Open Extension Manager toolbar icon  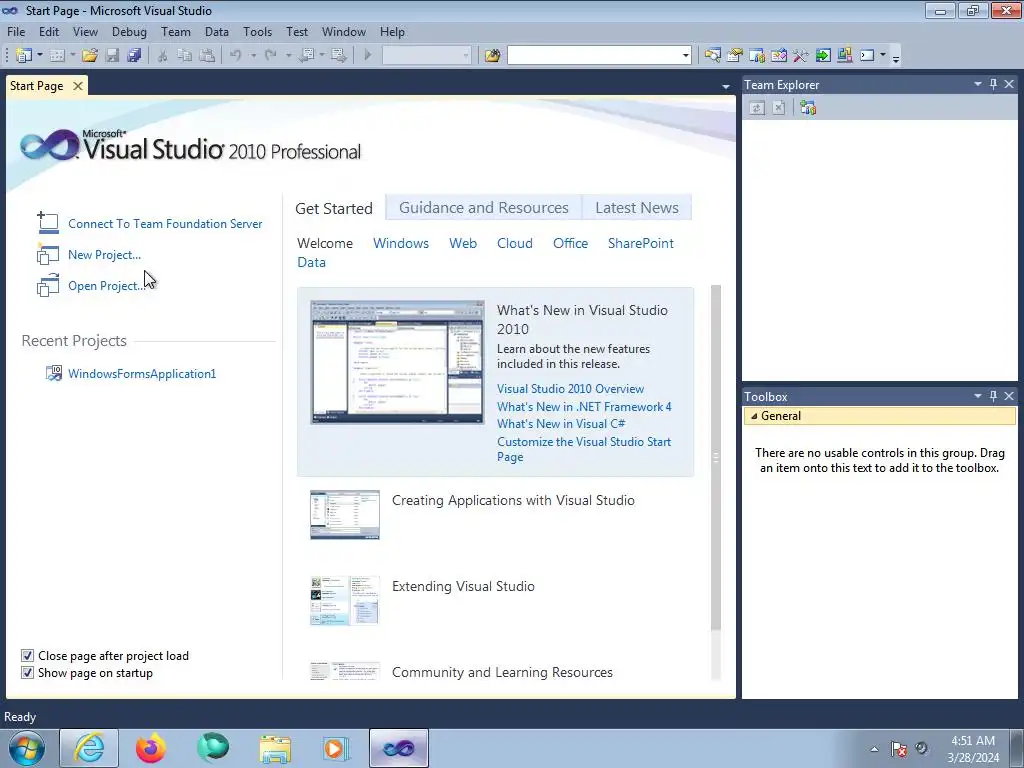(845, 56)
